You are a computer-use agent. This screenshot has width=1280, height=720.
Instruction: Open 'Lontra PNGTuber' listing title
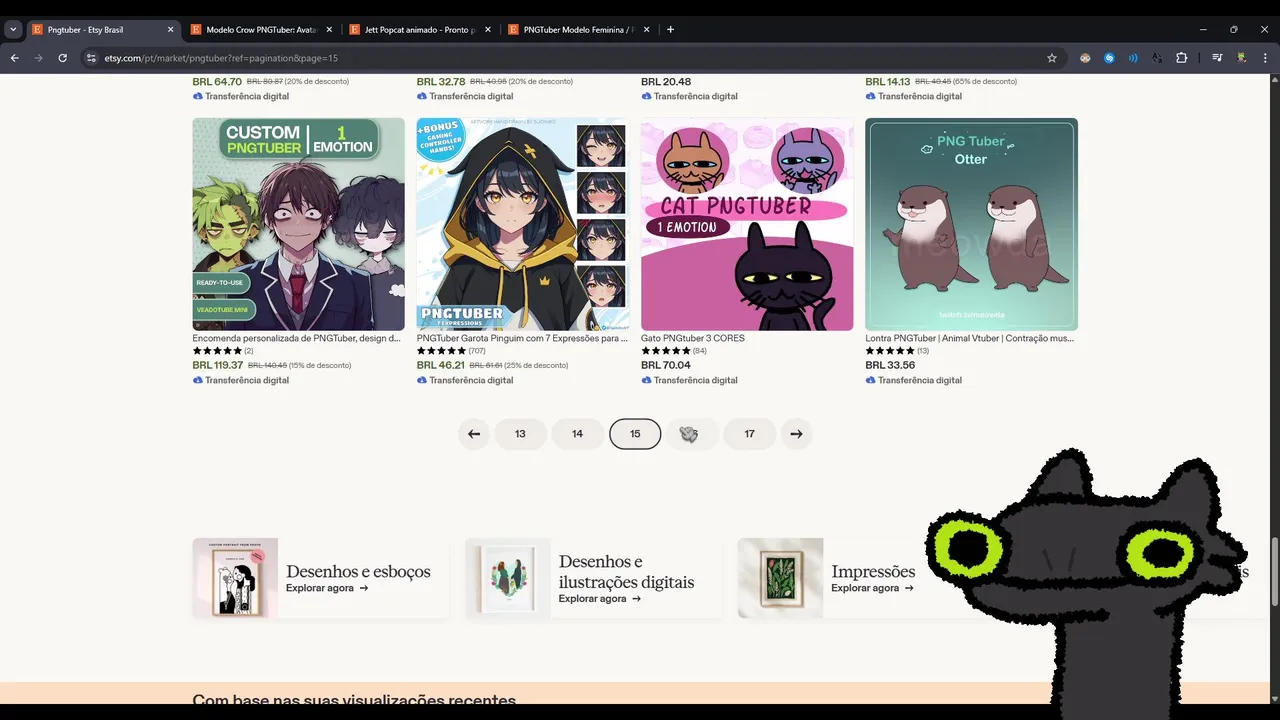(969, 338)
